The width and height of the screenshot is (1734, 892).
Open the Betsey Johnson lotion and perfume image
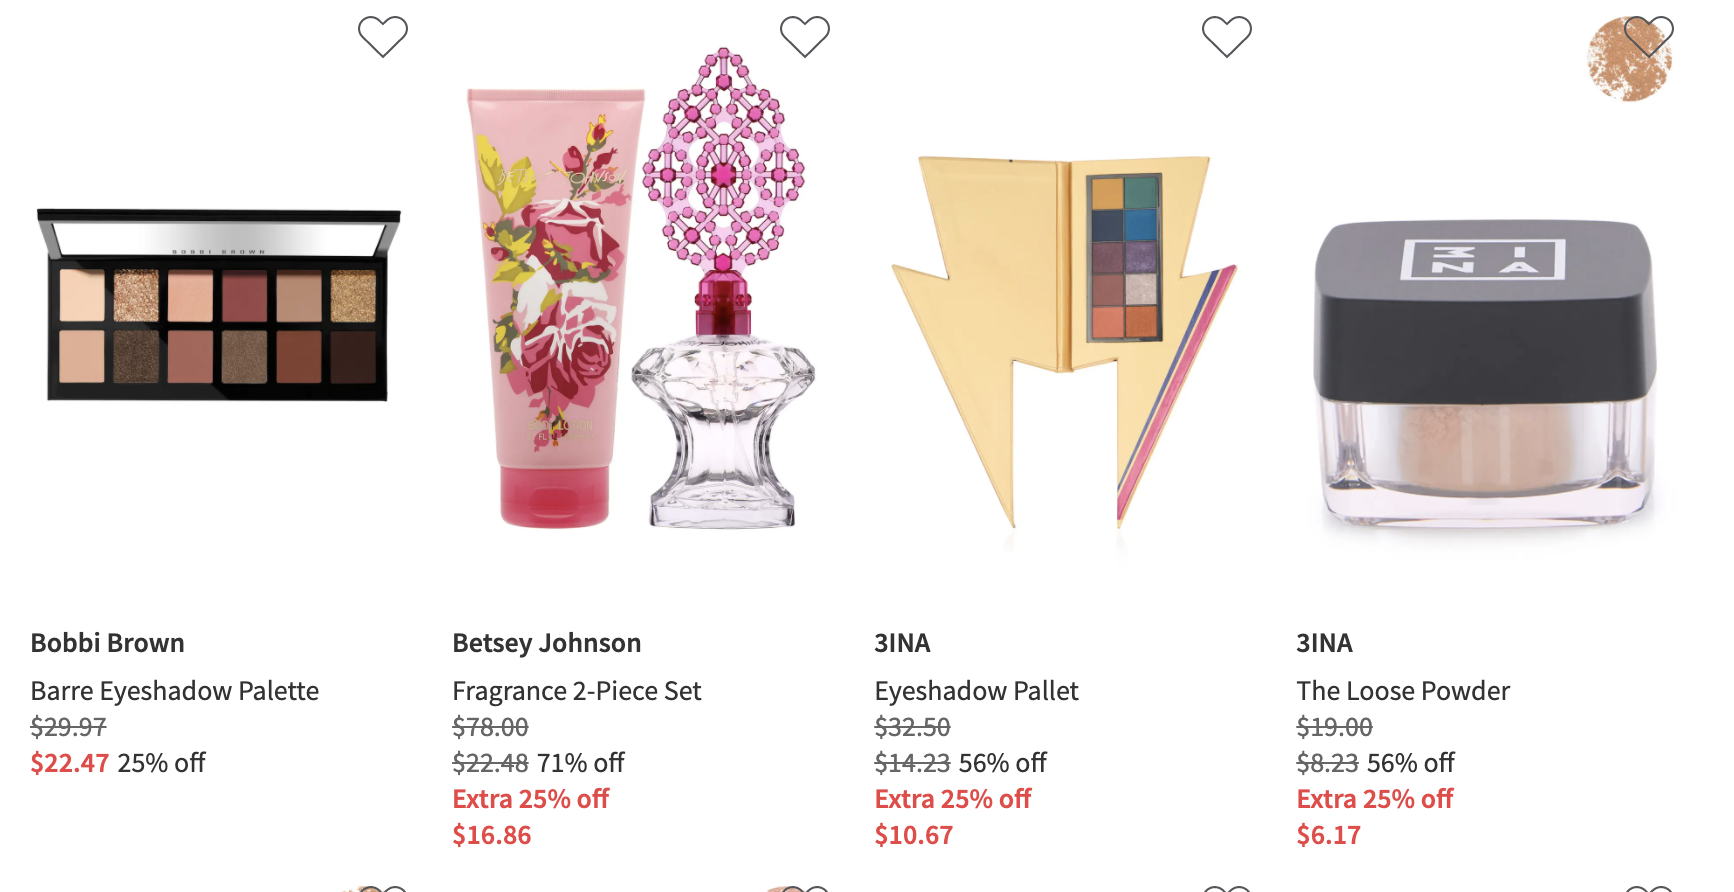coord(640,288)
